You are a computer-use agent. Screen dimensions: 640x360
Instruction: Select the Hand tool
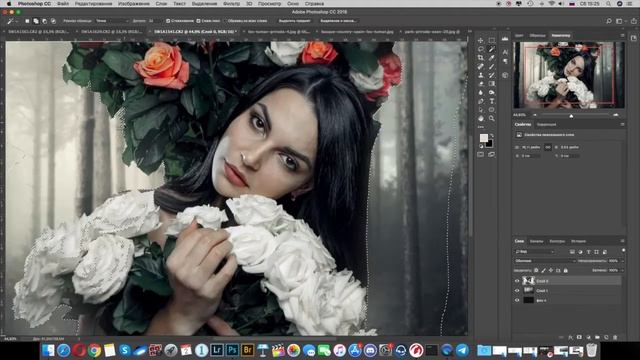pos(480,118)
